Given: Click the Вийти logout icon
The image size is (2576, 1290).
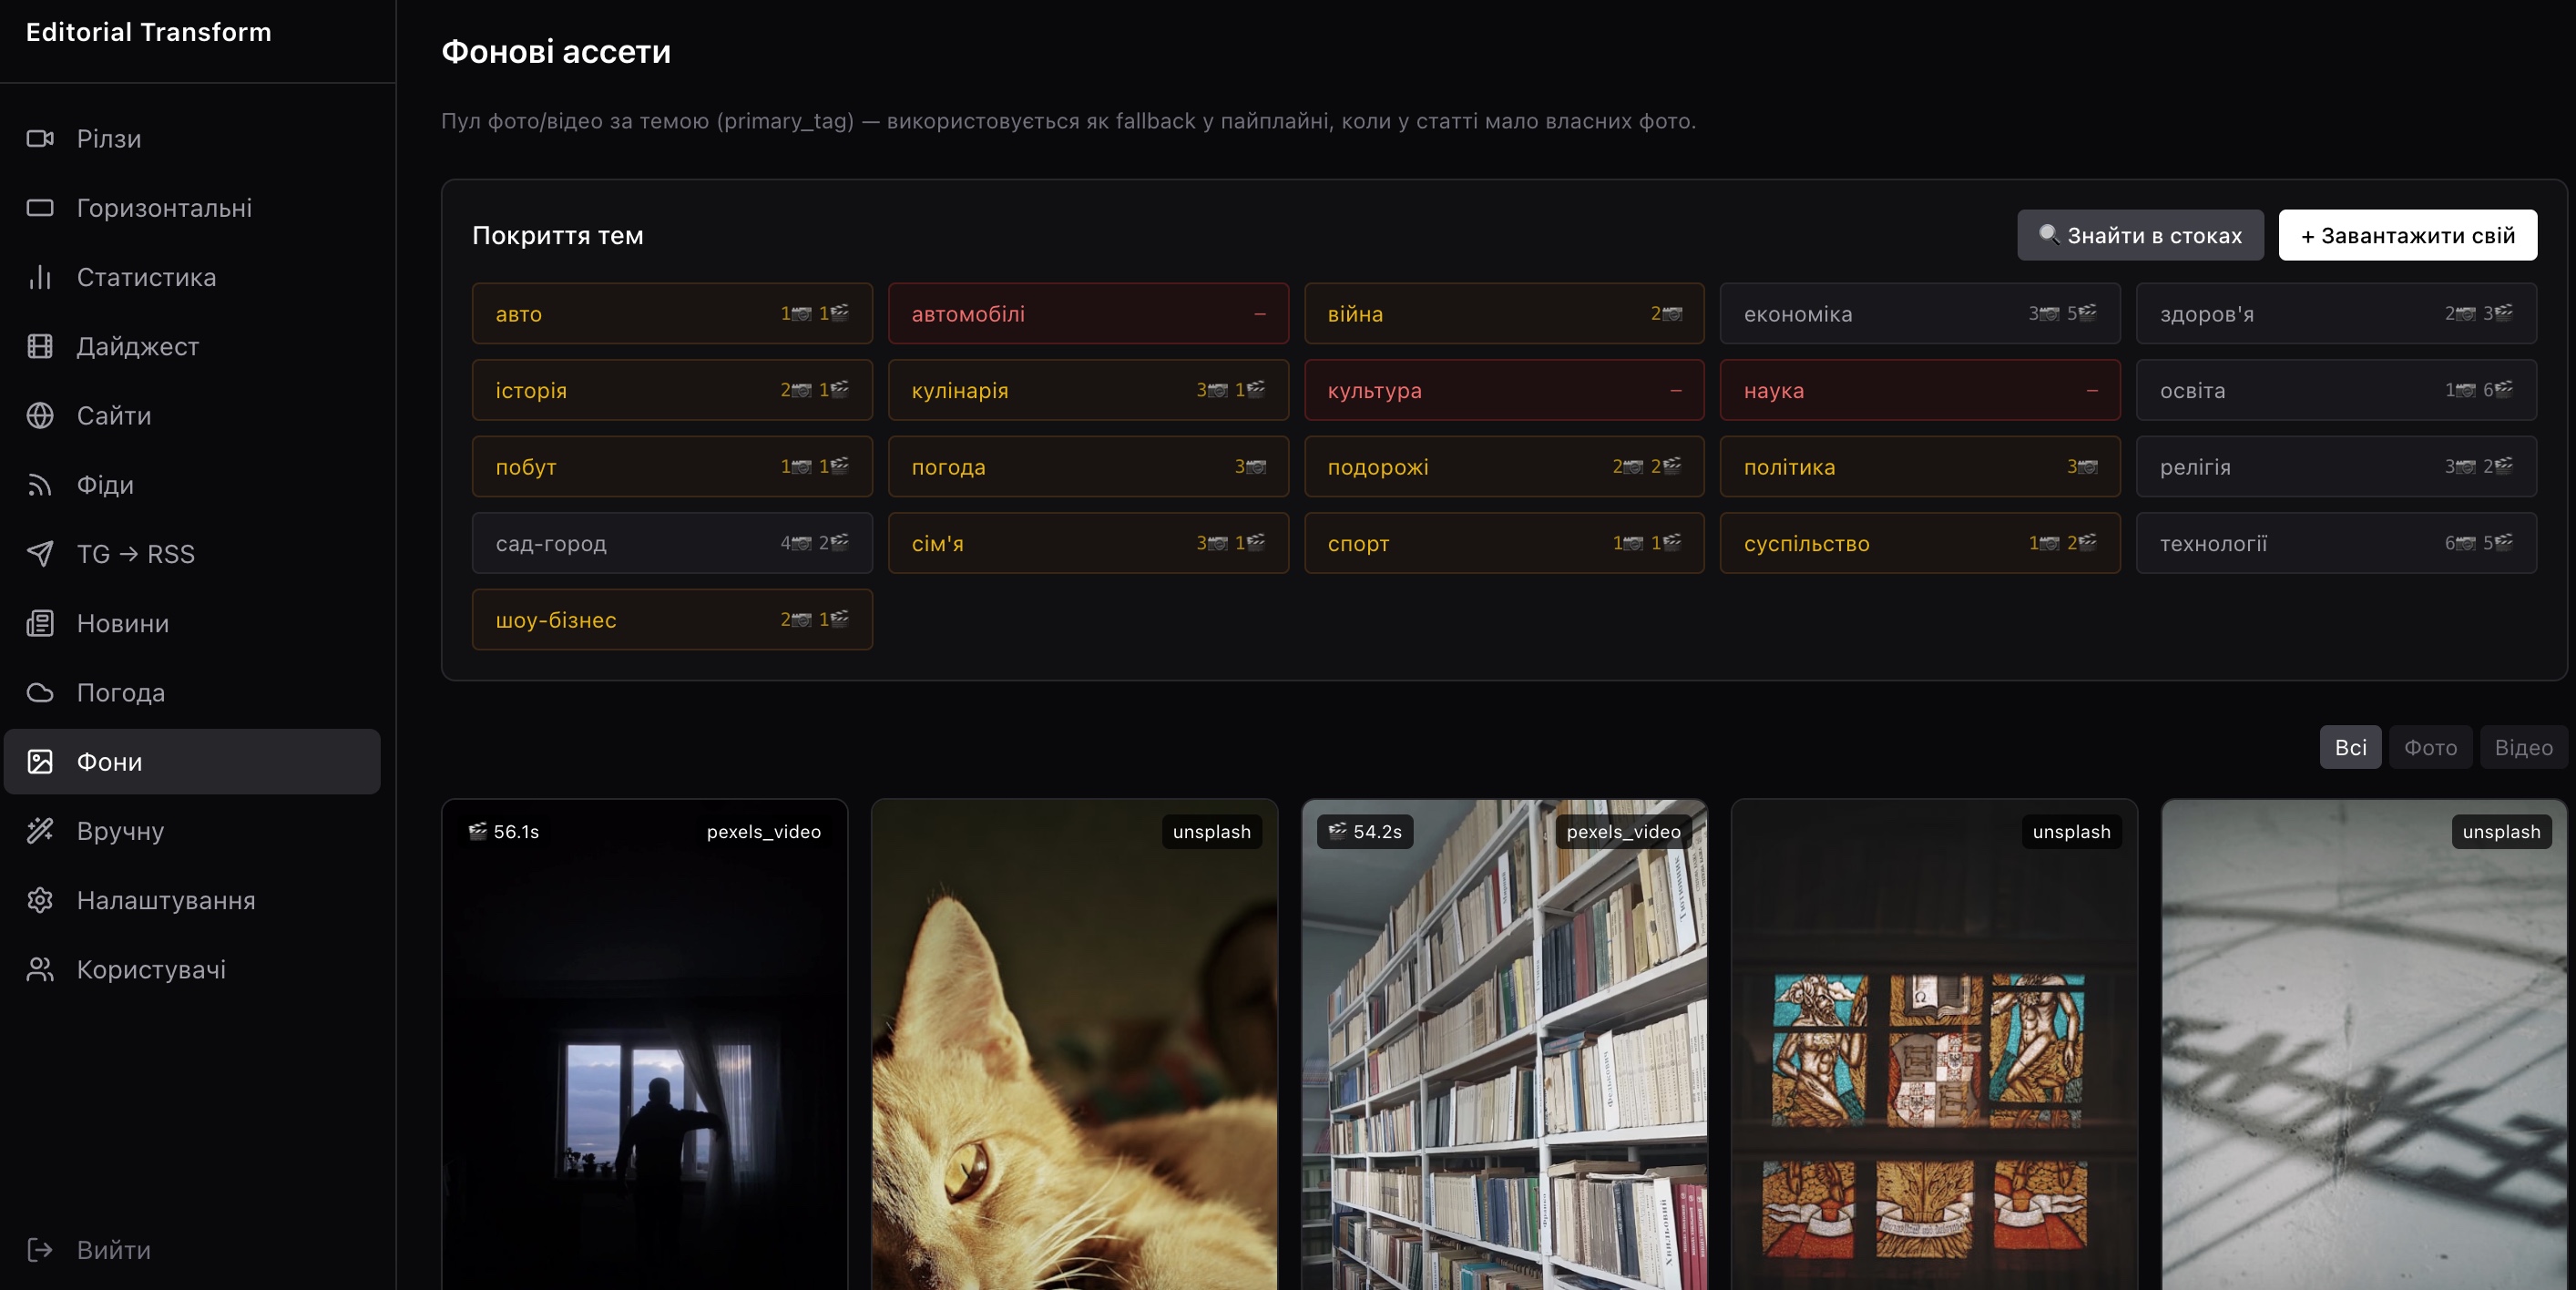Looking at the screenshot, I should click(x=40, y=1250).
